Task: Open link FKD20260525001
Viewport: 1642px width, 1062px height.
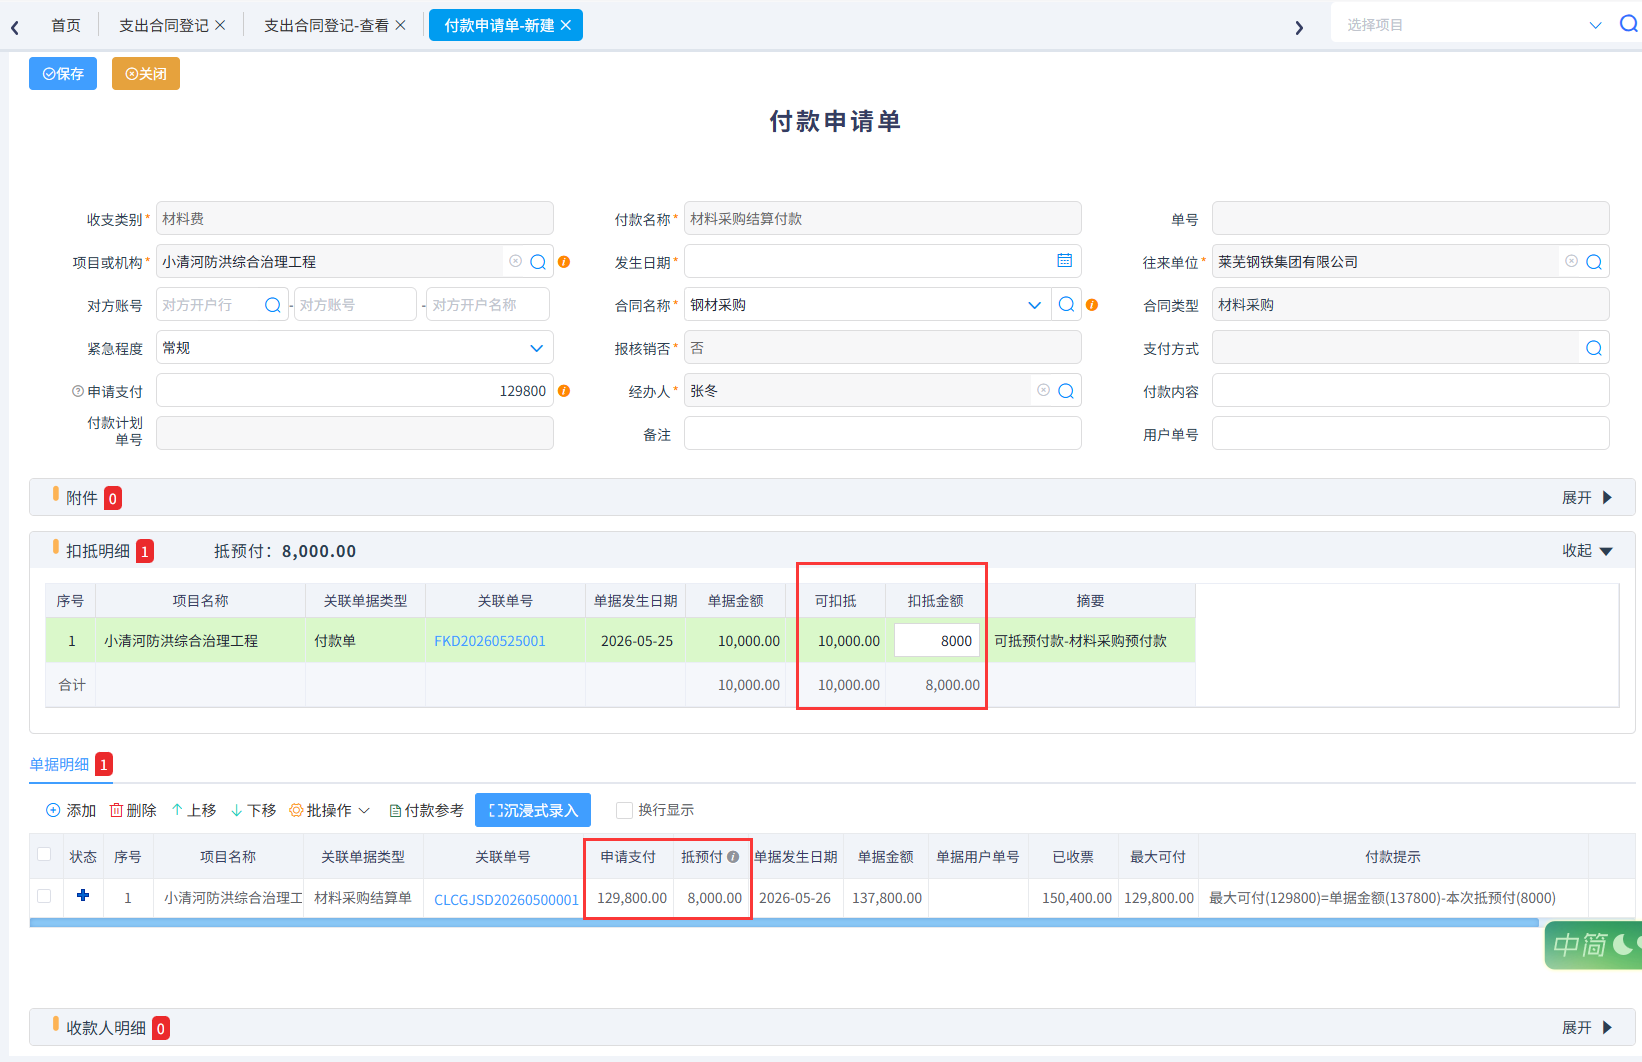Action: pos(490,641)
